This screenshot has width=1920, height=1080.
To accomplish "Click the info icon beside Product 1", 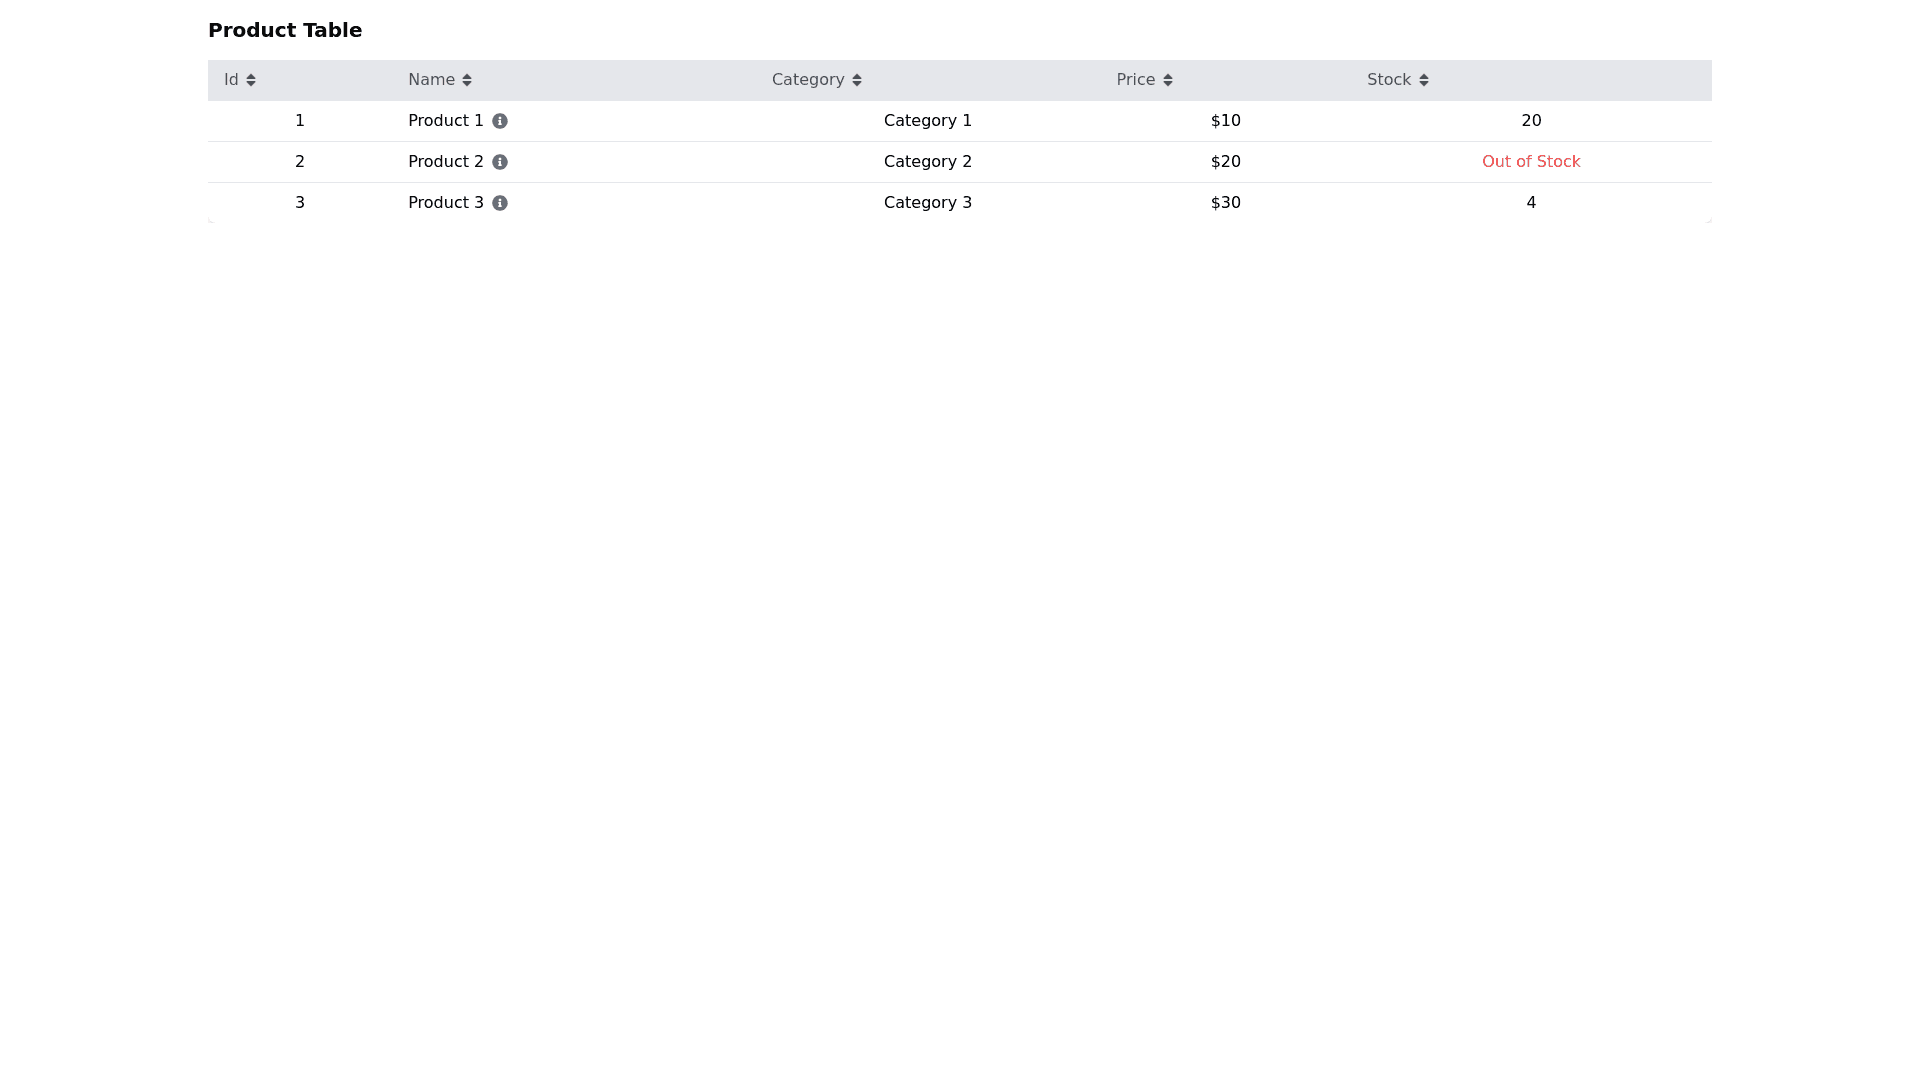I will point(500,121).
